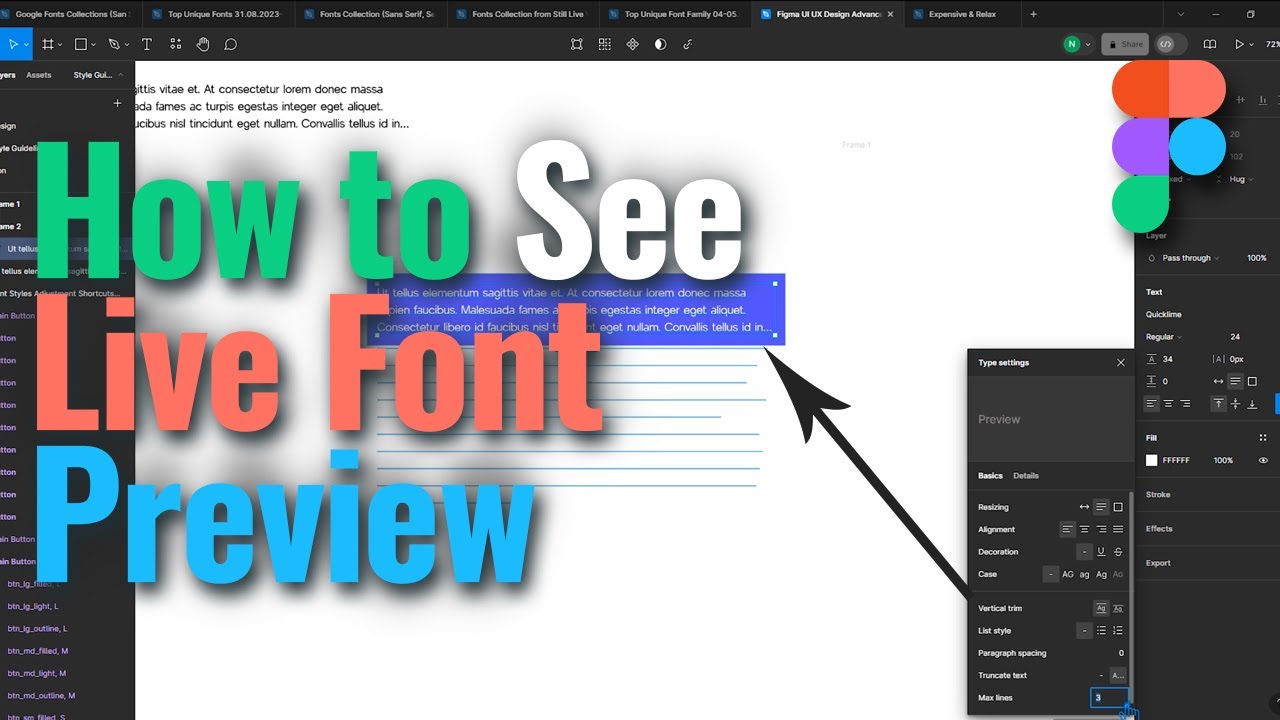
Task: Click the Max lines input field
Action: click(1110, 697)
